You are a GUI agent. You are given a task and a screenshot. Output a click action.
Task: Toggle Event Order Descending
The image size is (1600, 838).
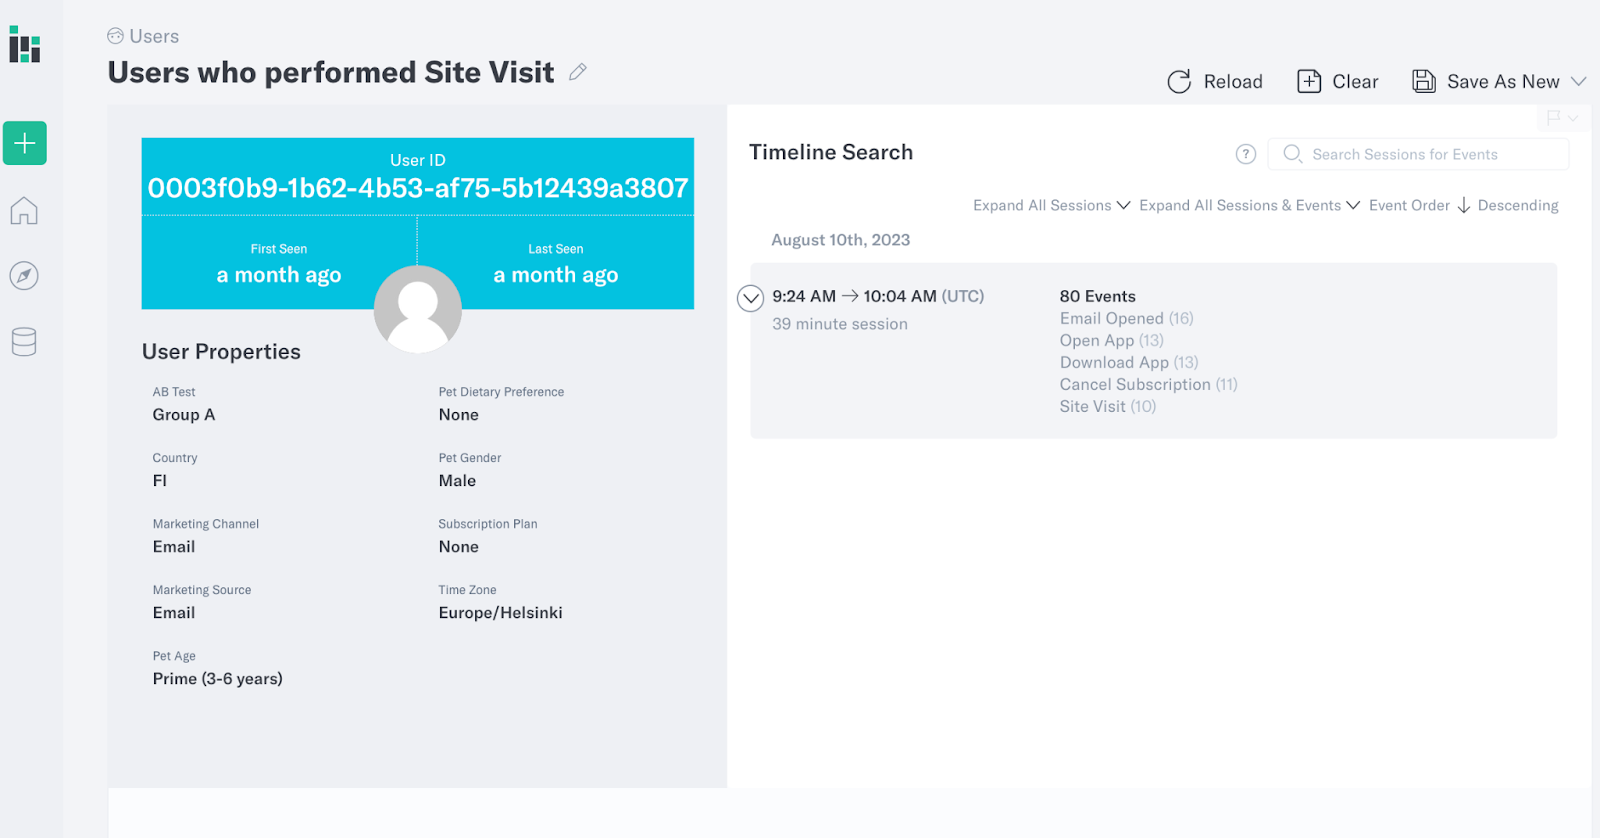click(x=1518, y=205)
